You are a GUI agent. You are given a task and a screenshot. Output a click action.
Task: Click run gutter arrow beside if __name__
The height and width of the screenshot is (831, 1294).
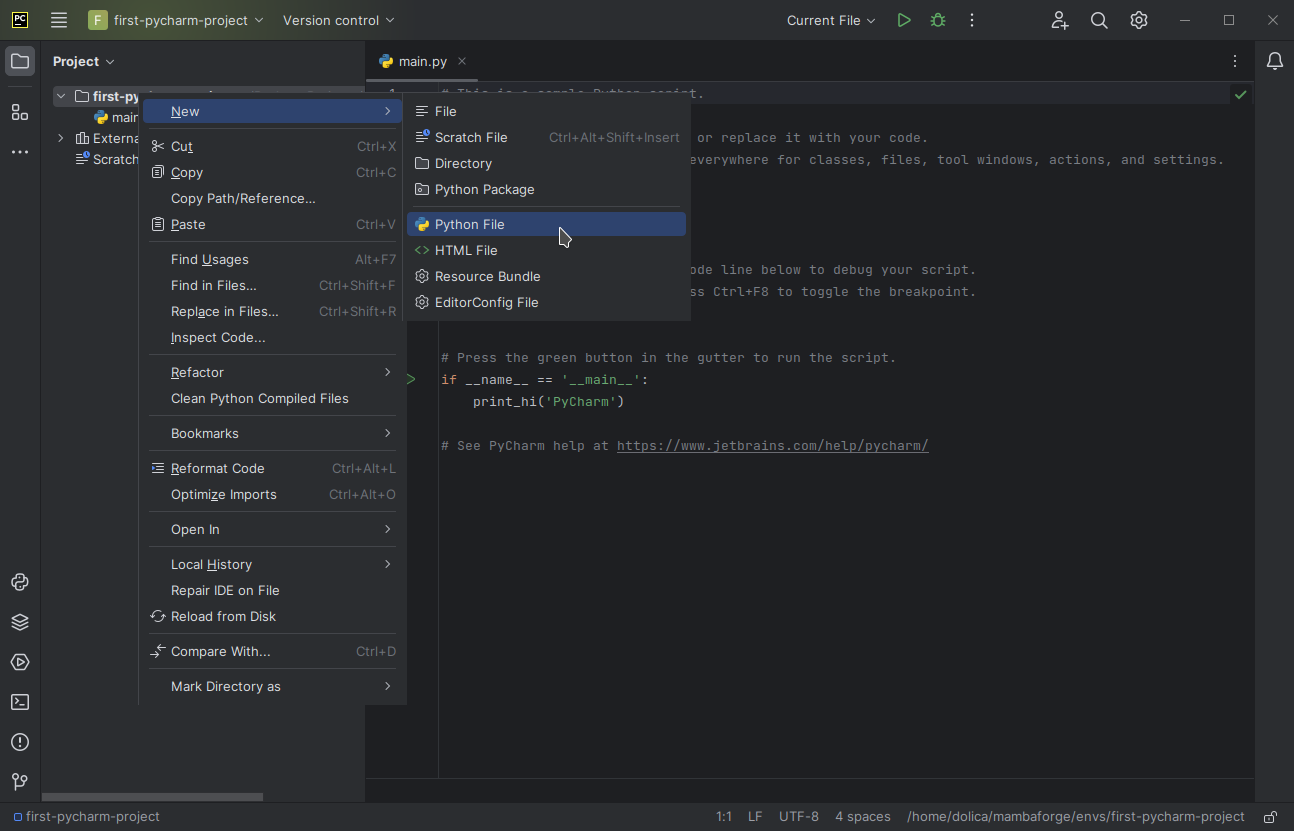(x=411, y=379)
